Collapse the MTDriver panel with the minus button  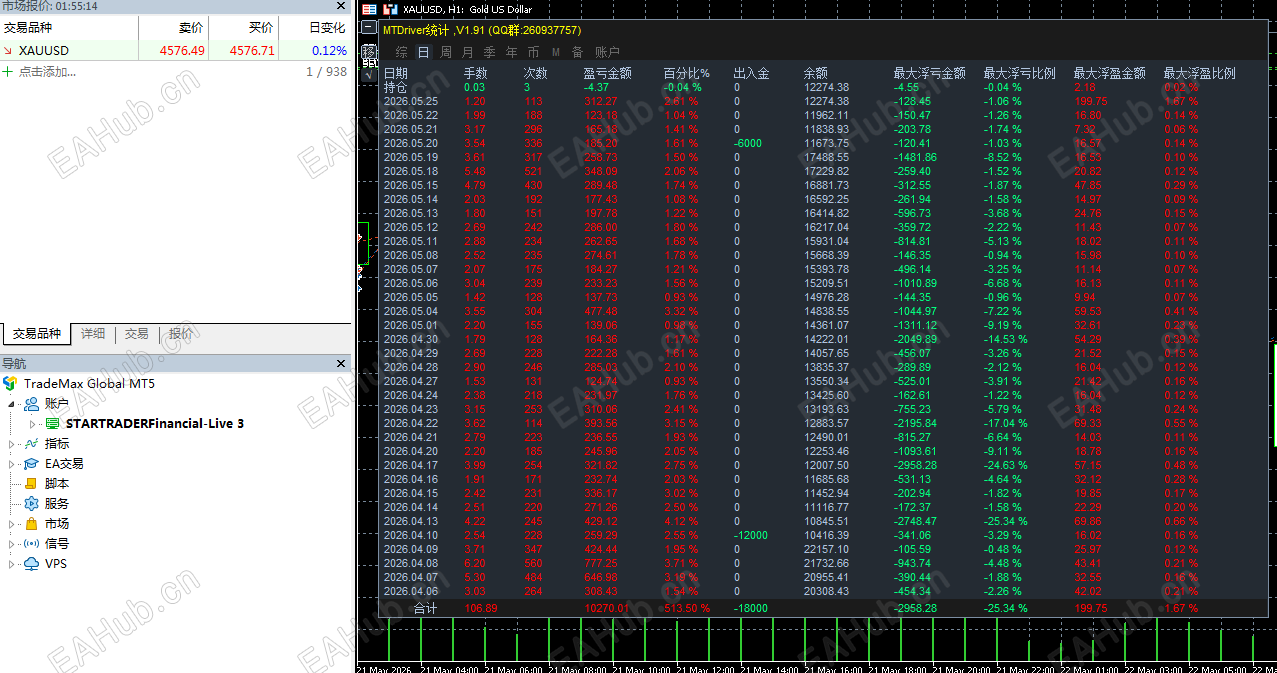[x=369, y=28]
